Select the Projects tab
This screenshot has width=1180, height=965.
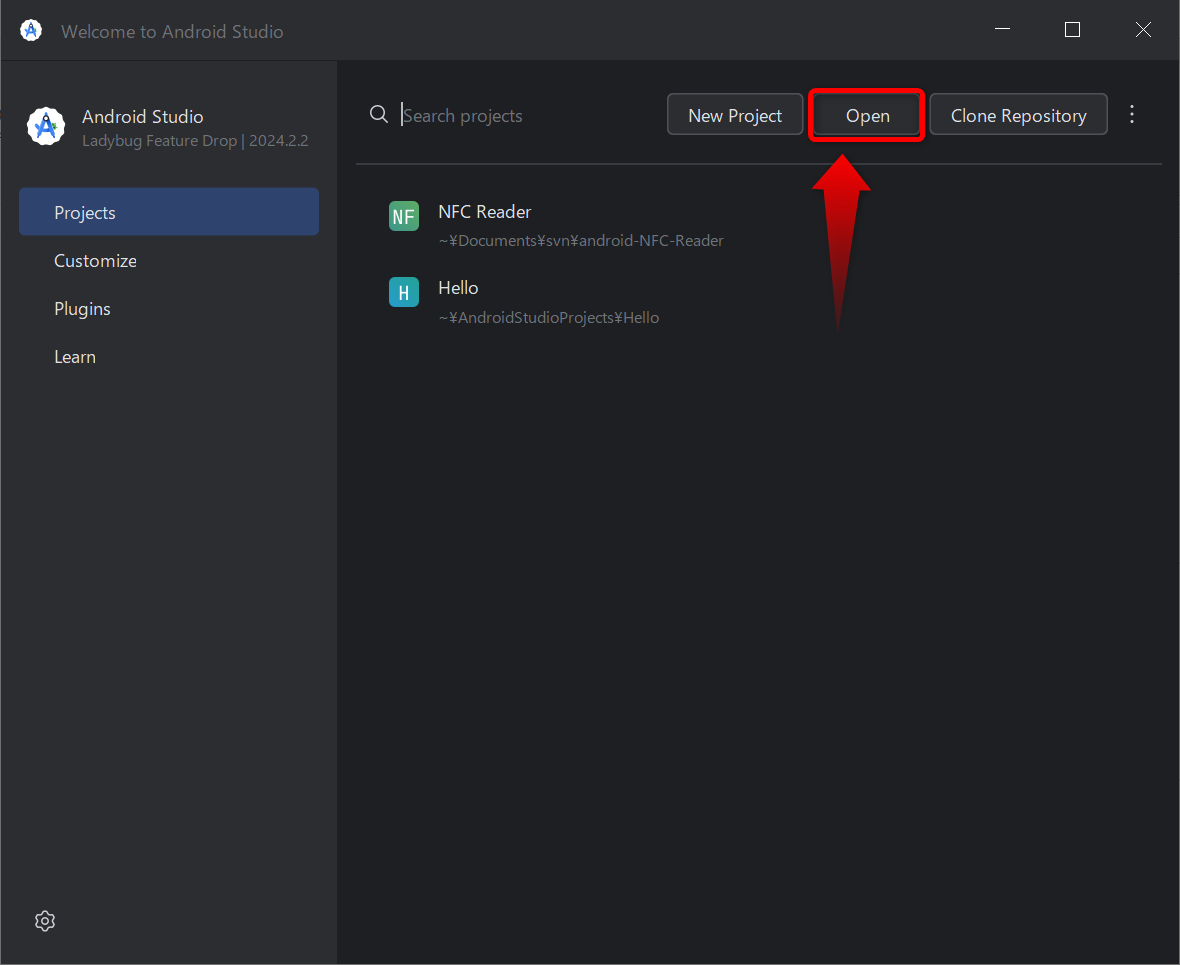click(169, 212)
